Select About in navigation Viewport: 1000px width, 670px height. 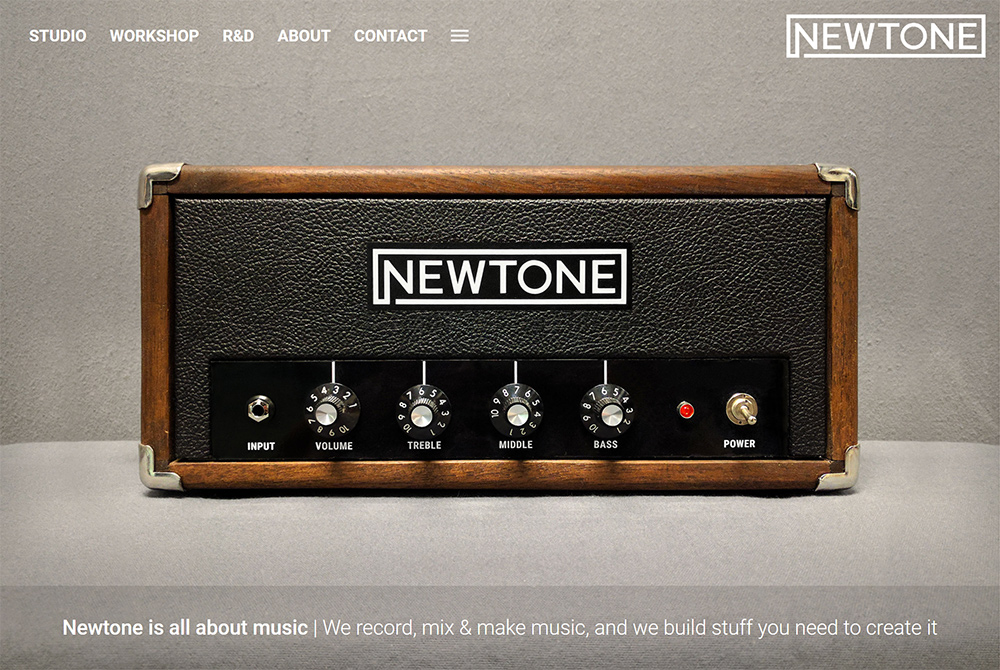[304, 36]
